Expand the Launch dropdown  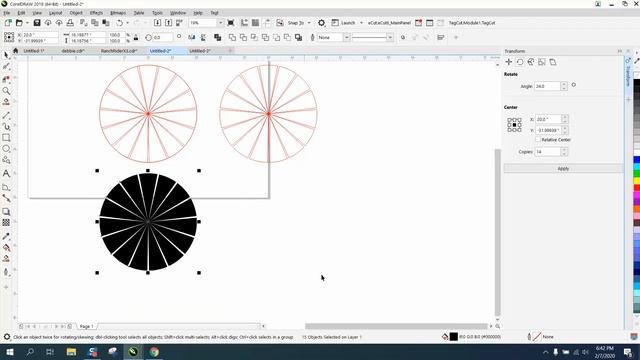pos(361,23)
